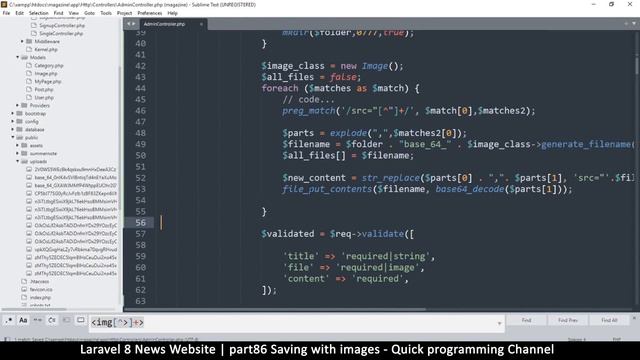Open Post.php model file
The height and width of the screenshot is (360, 640).
[x=44, y=89]
